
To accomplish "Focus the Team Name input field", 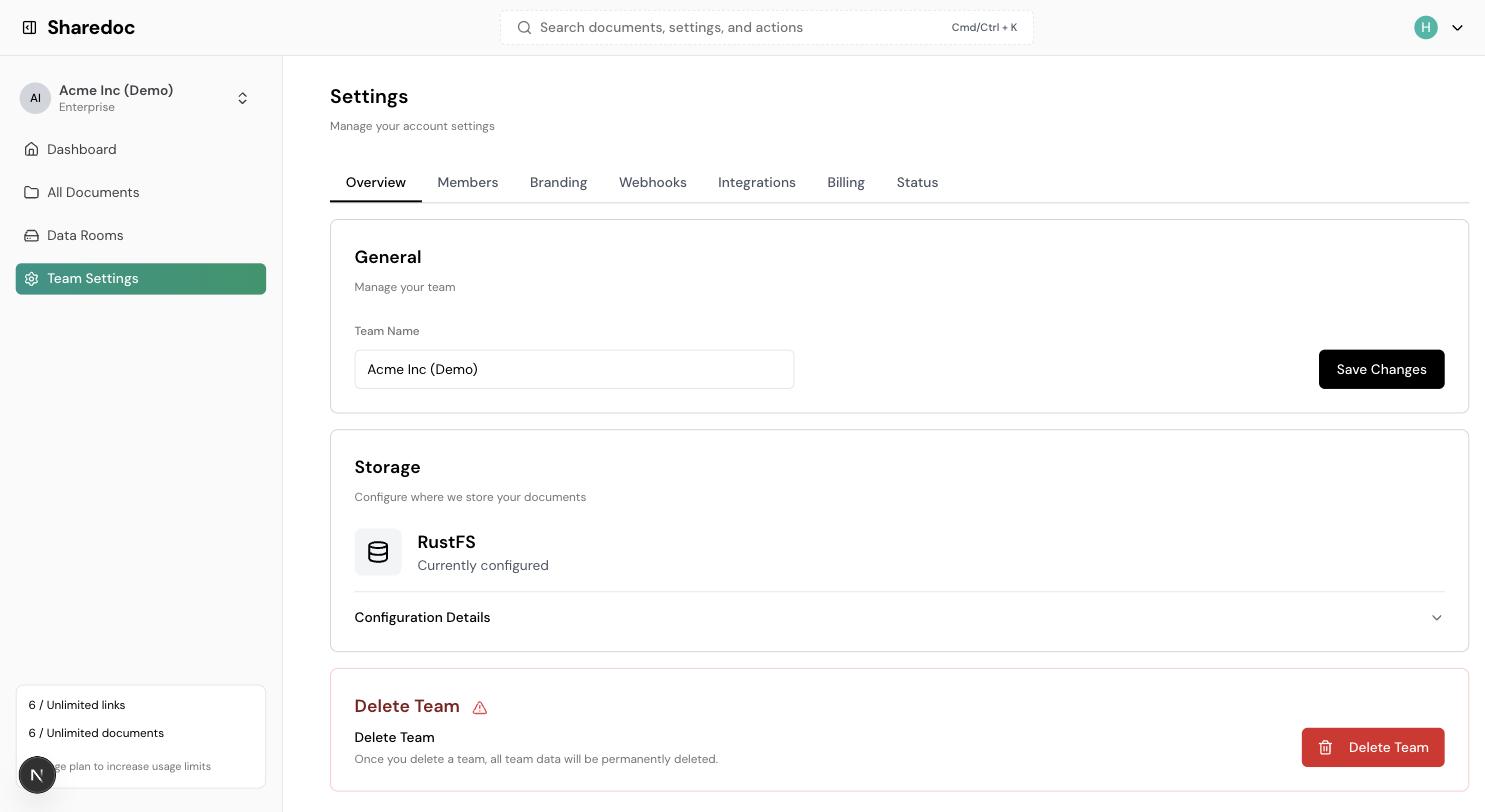I will (x=574, y=370).
